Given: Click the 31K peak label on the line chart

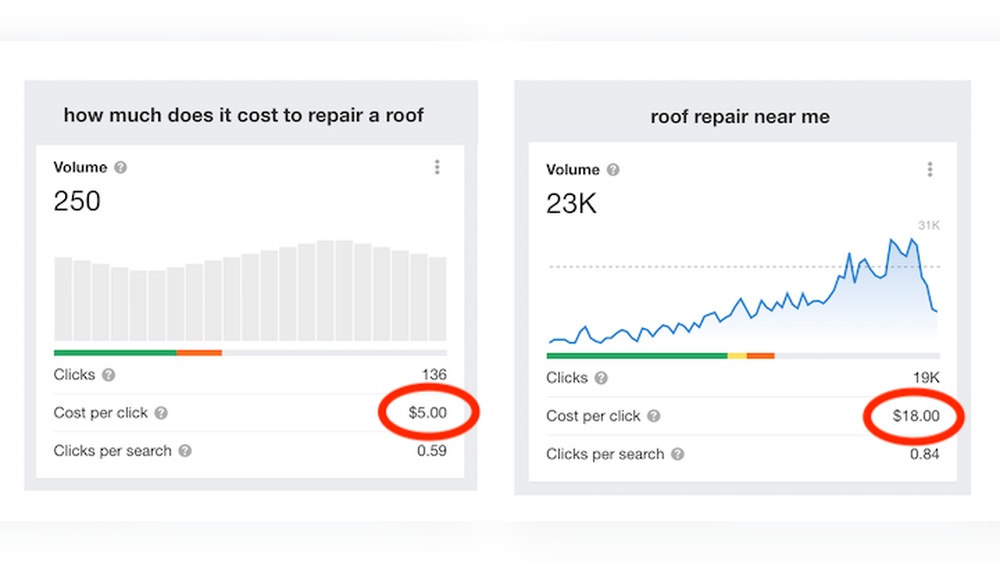Looking at the screenshot, I should [929, 225].
